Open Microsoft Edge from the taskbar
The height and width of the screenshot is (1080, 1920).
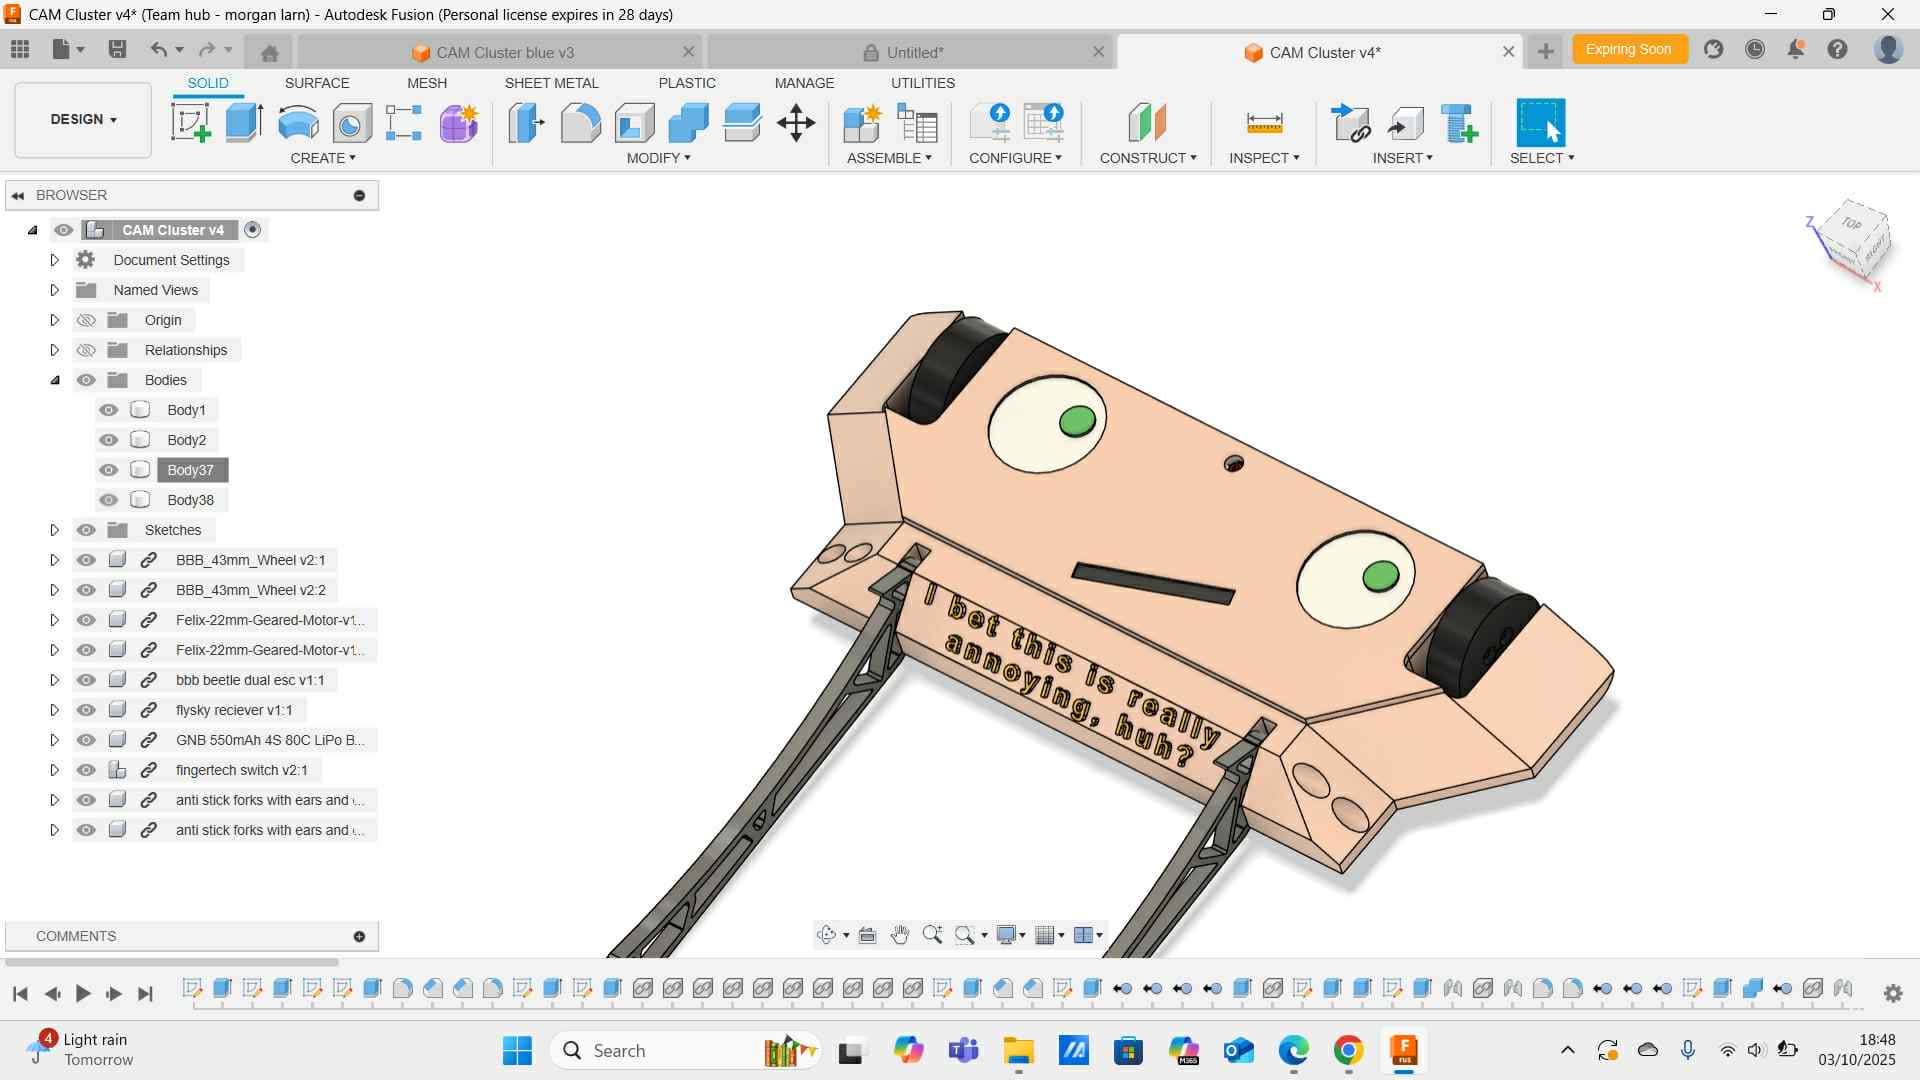coord(1293,1050)
